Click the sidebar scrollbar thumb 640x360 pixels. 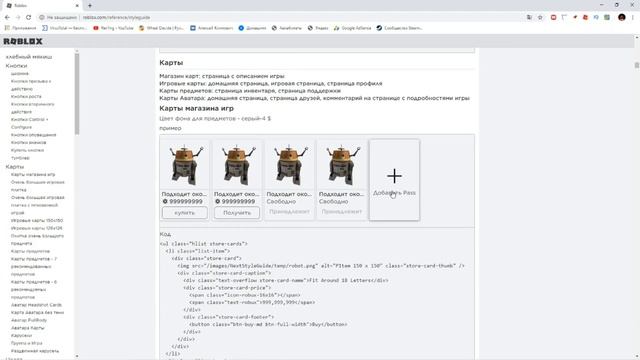77,94
